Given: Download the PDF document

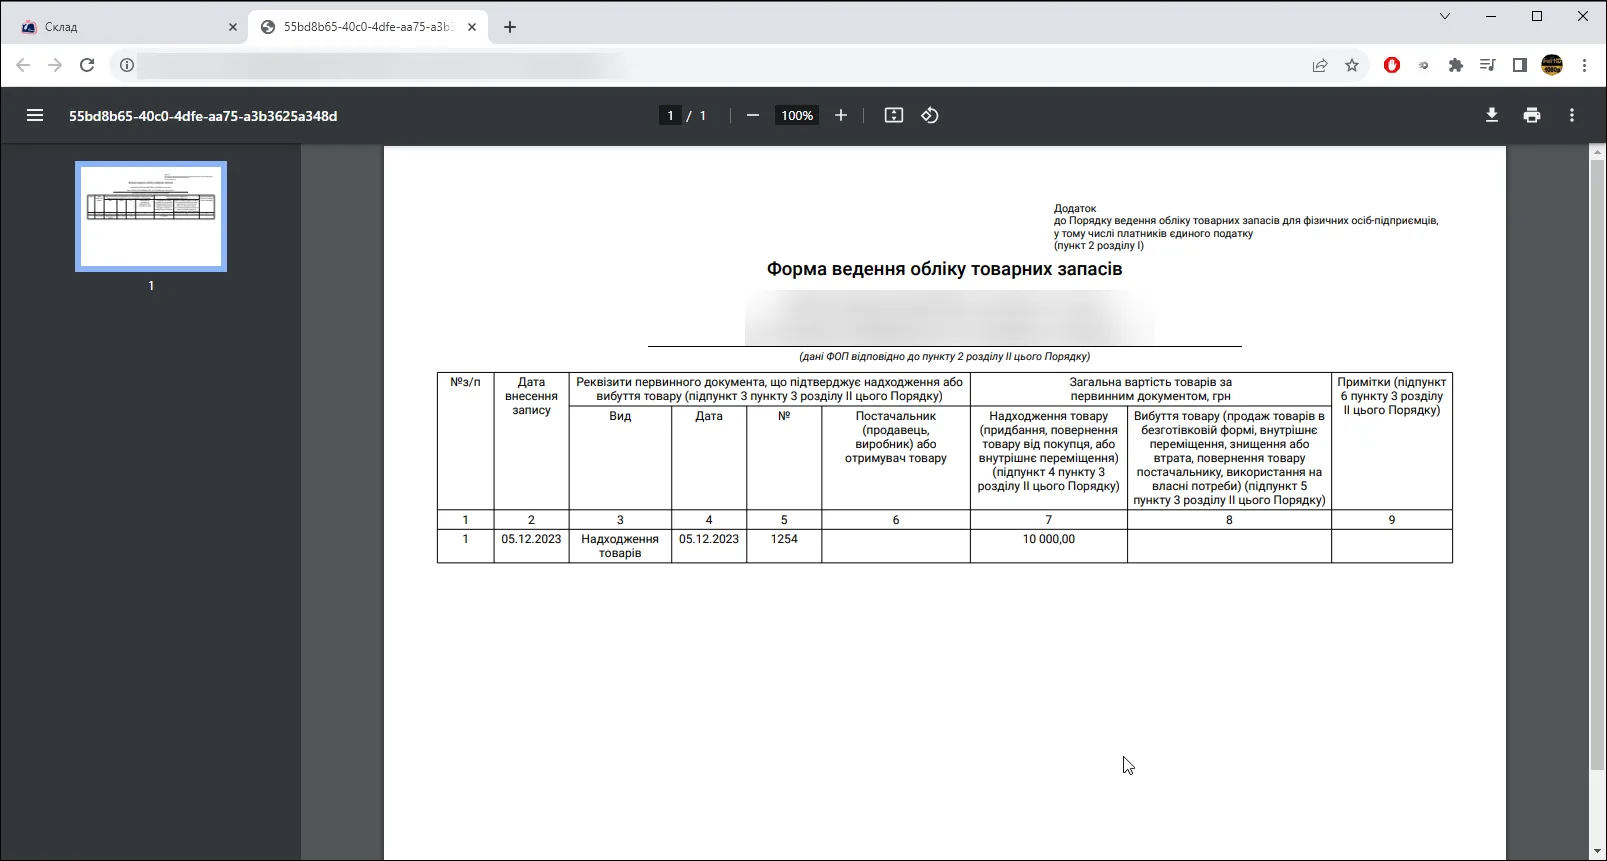Looking at the screenshot, I should pos(1492,115).
